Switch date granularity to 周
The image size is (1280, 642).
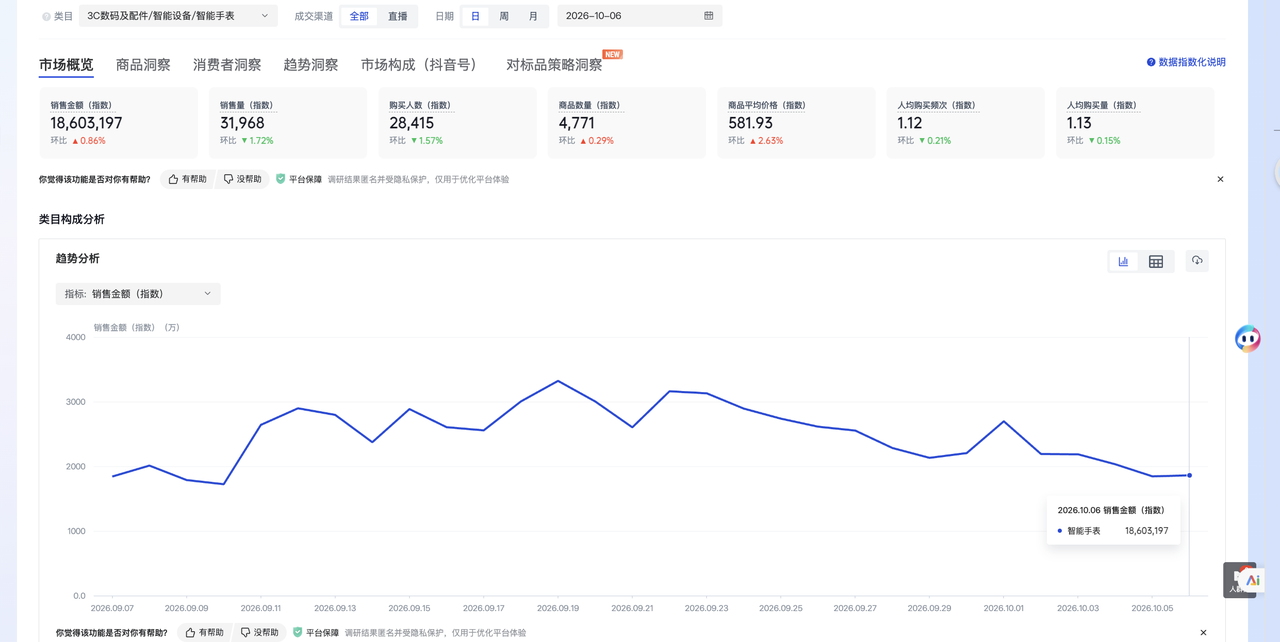[x=504, y=16]
